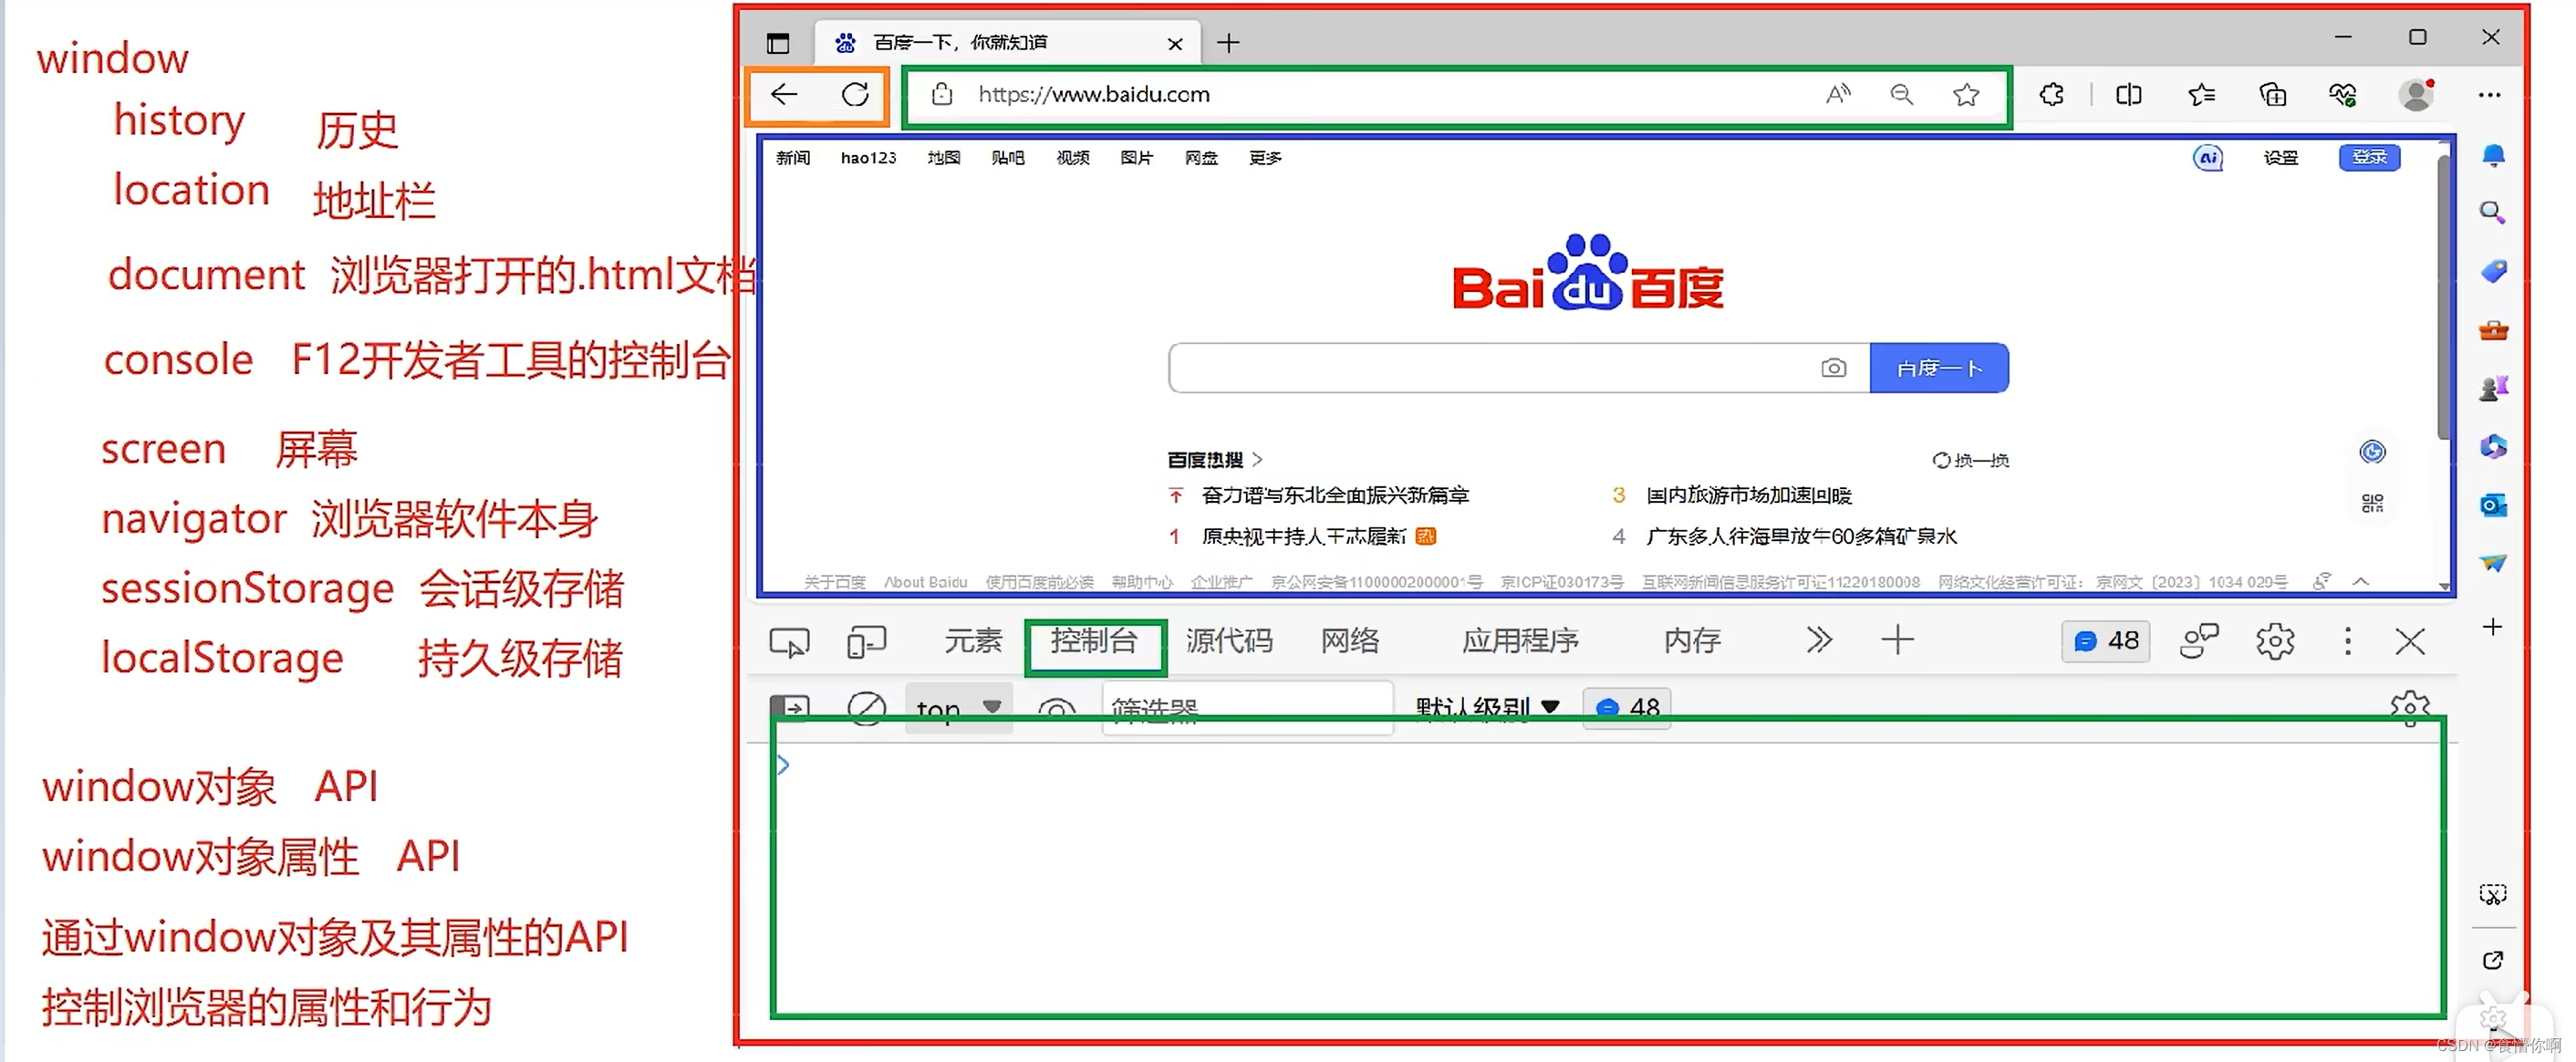
Task: Open DevTools customize kebab menu
Action: 2348,641
